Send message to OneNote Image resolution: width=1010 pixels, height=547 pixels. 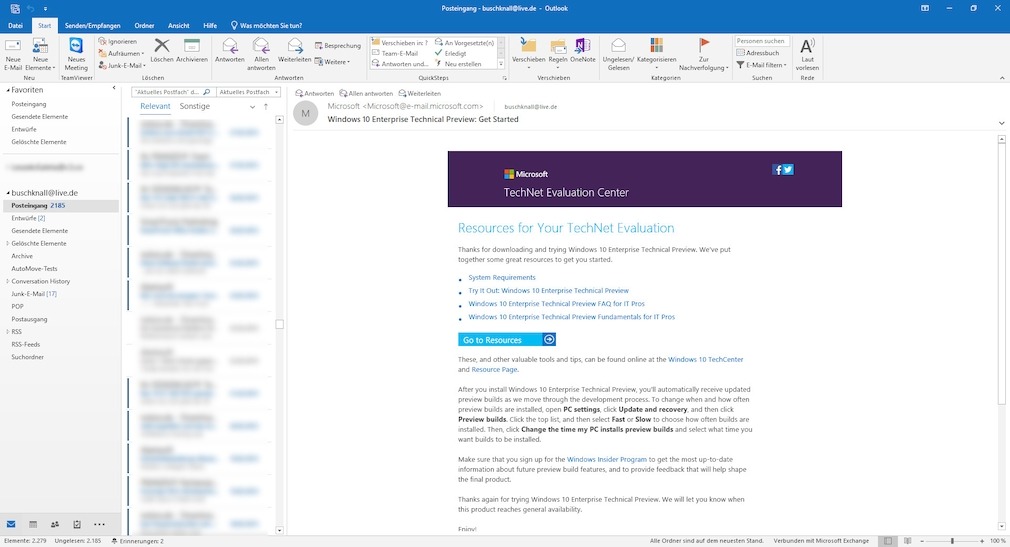[x=582, y=50]
